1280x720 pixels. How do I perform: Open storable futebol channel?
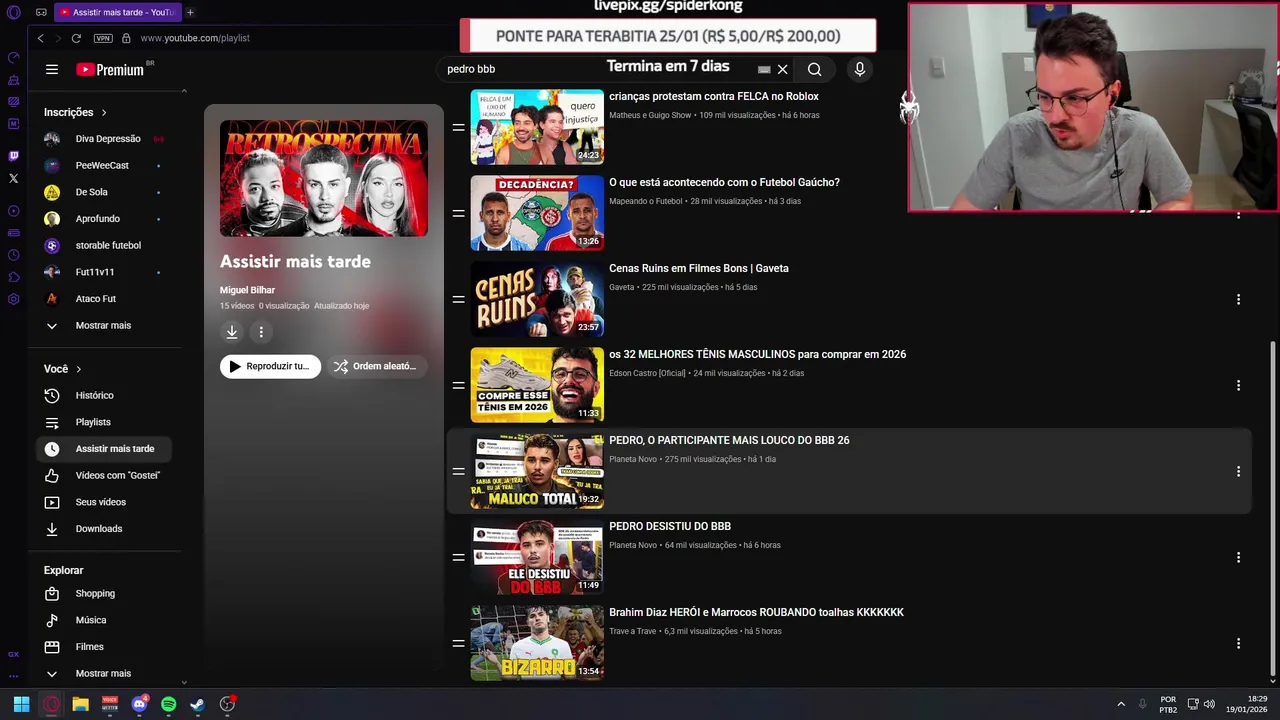click(x=104, y=245)
